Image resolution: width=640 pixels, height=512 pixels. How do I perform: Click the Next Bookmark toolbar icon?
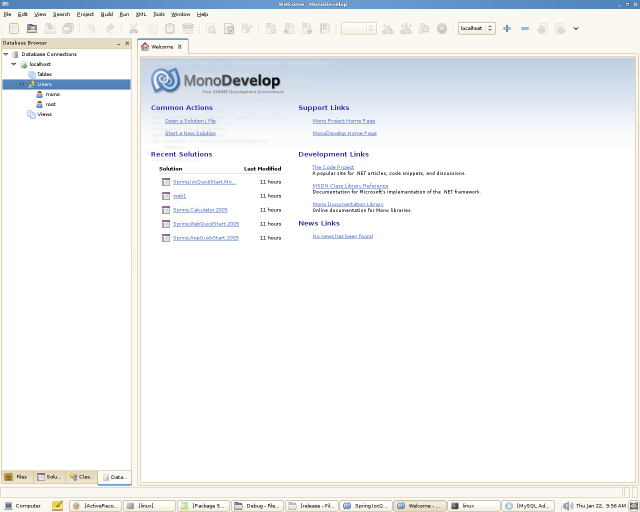(307, 28)
